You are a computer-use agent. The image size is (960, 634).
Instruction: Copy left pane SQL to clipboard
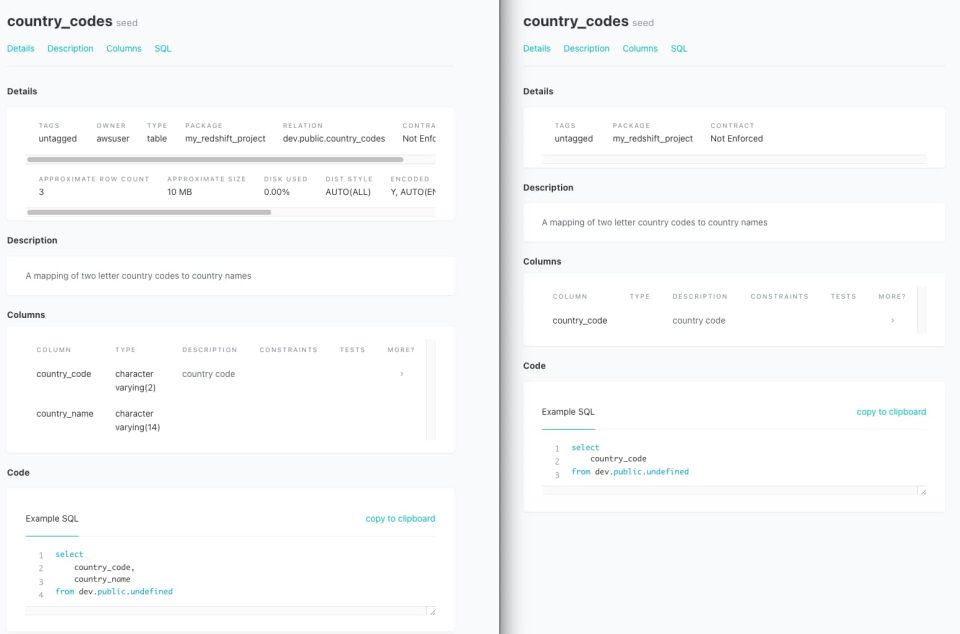pyautogui.click(x=400, y=519)
